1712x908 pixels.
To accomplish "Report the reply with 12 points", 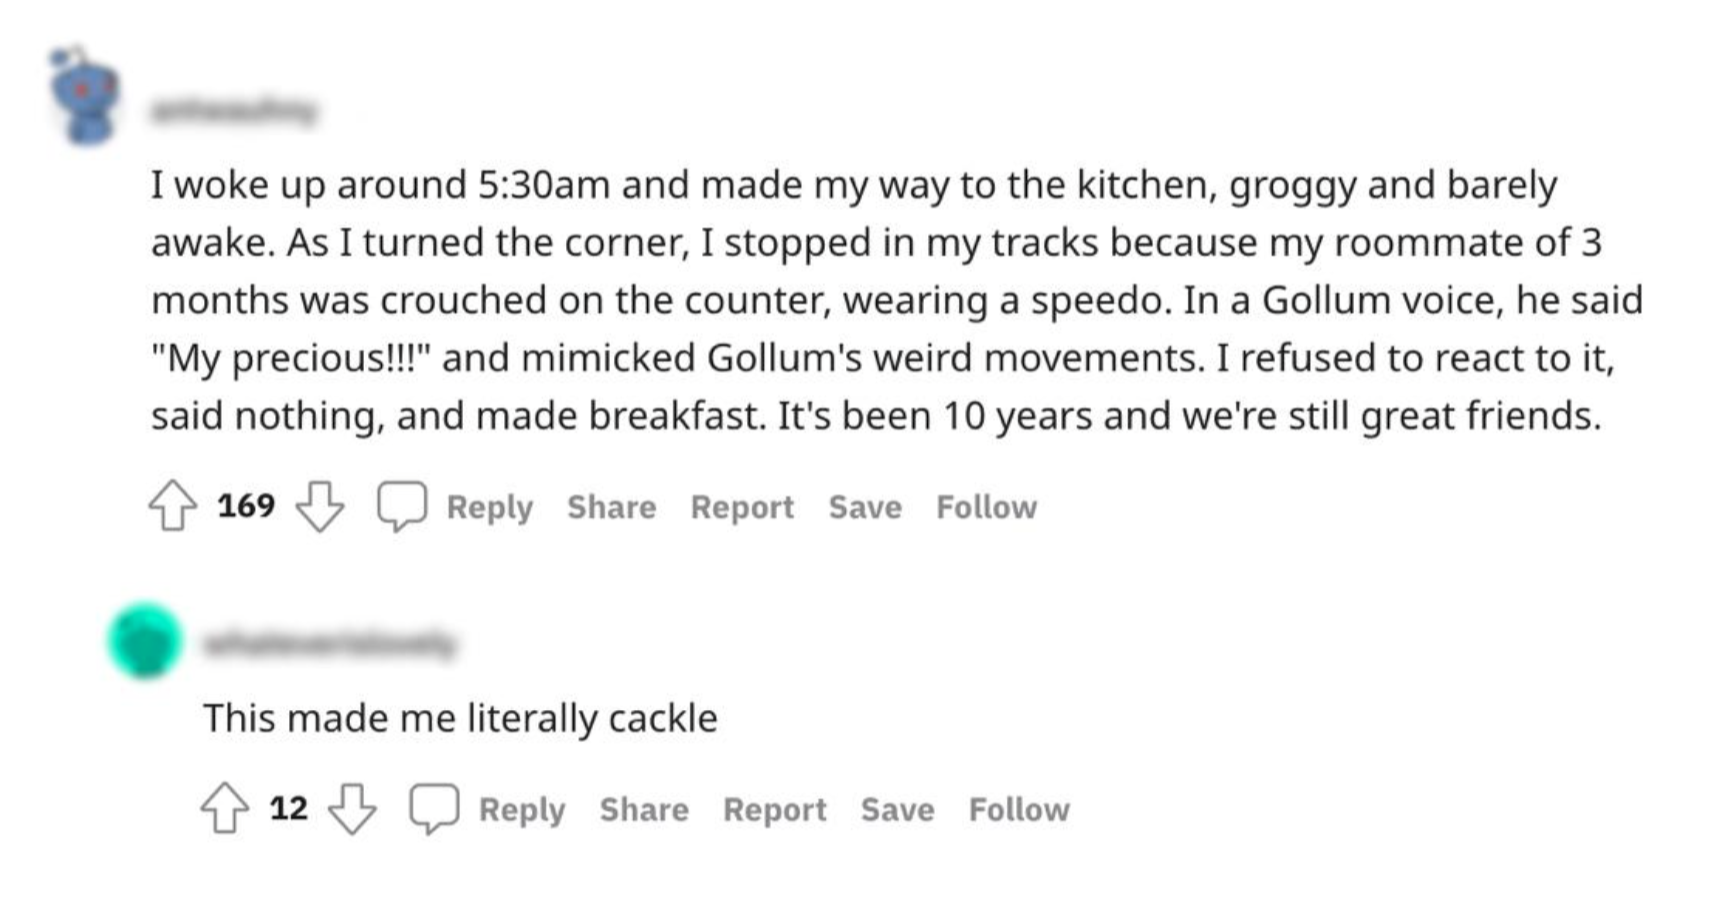I will 775,809.
